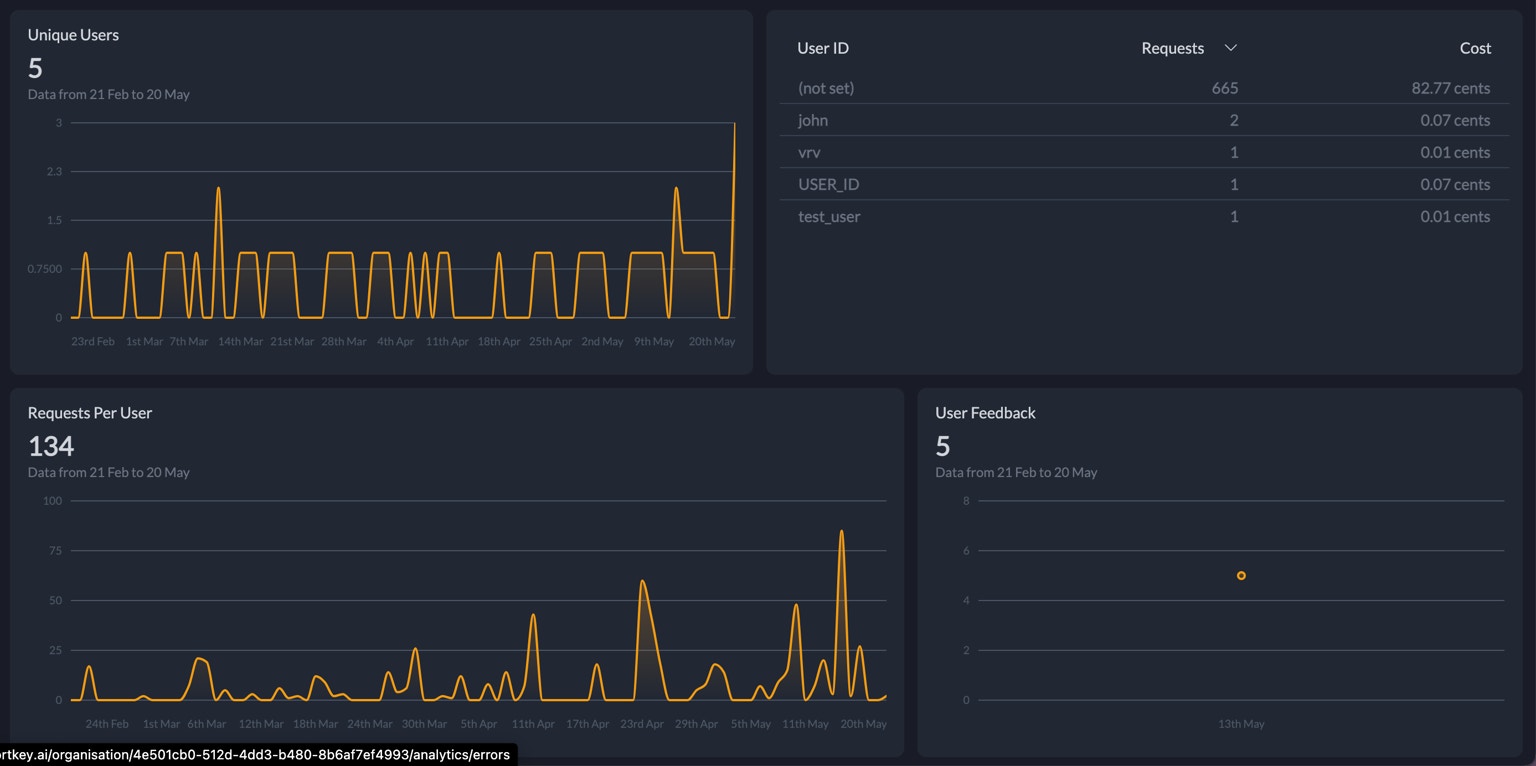The width and height of the screenshot is (1536, 766).
Task: Open the test_user table row
Action: (x=1144, y=216)
